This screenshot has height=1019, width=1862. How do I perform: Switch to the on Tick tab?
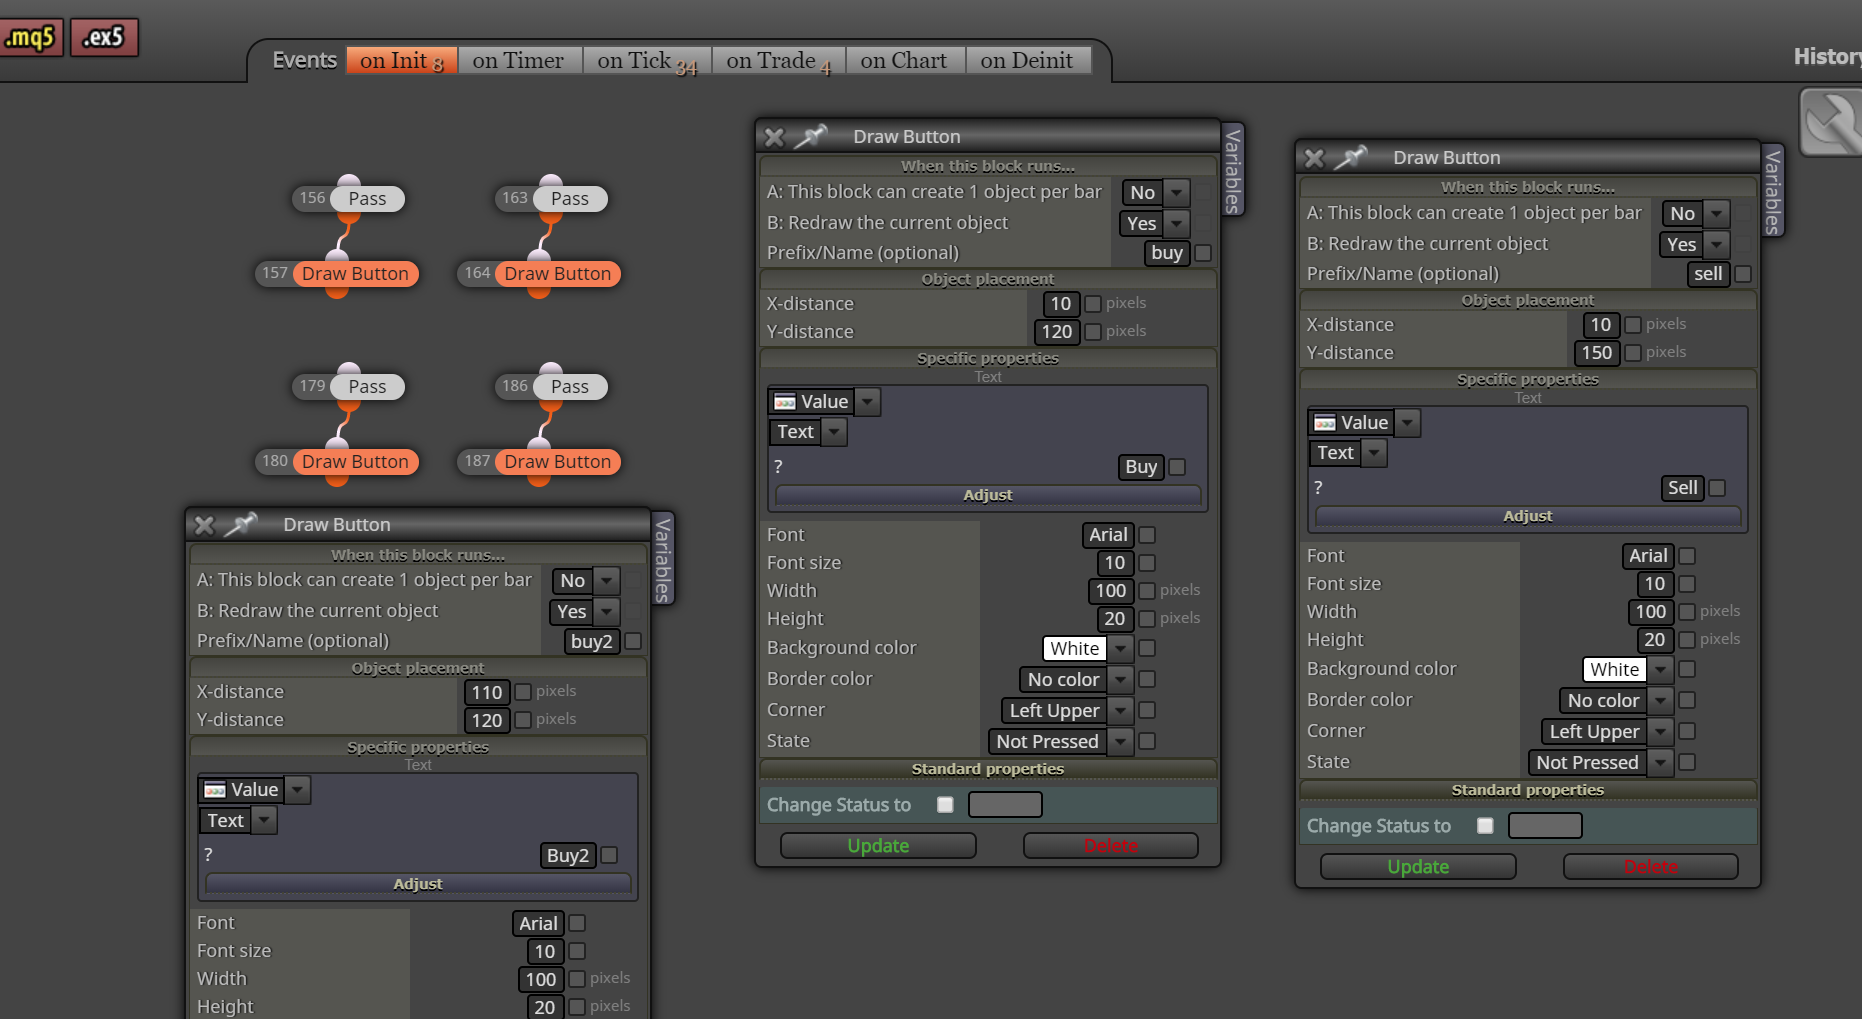tap(647, 61)
